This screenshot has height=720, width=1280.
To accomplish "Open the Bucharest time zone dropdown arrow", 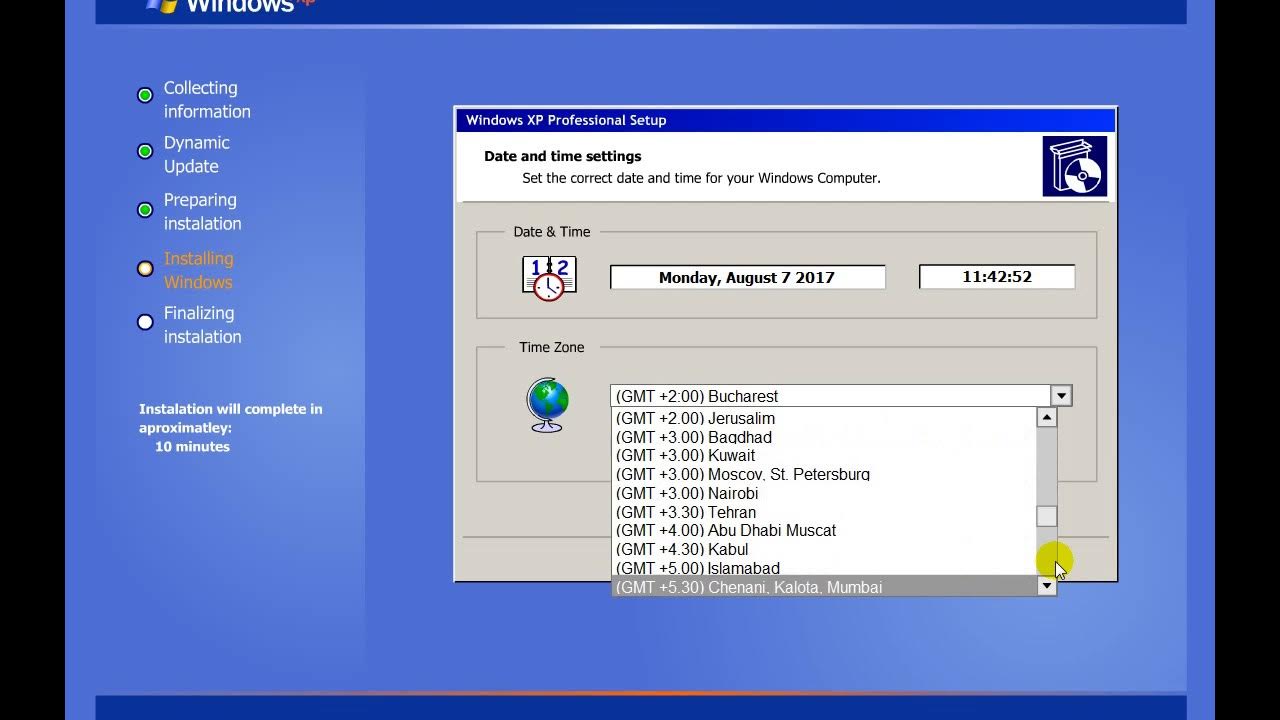I will 1061,396.
